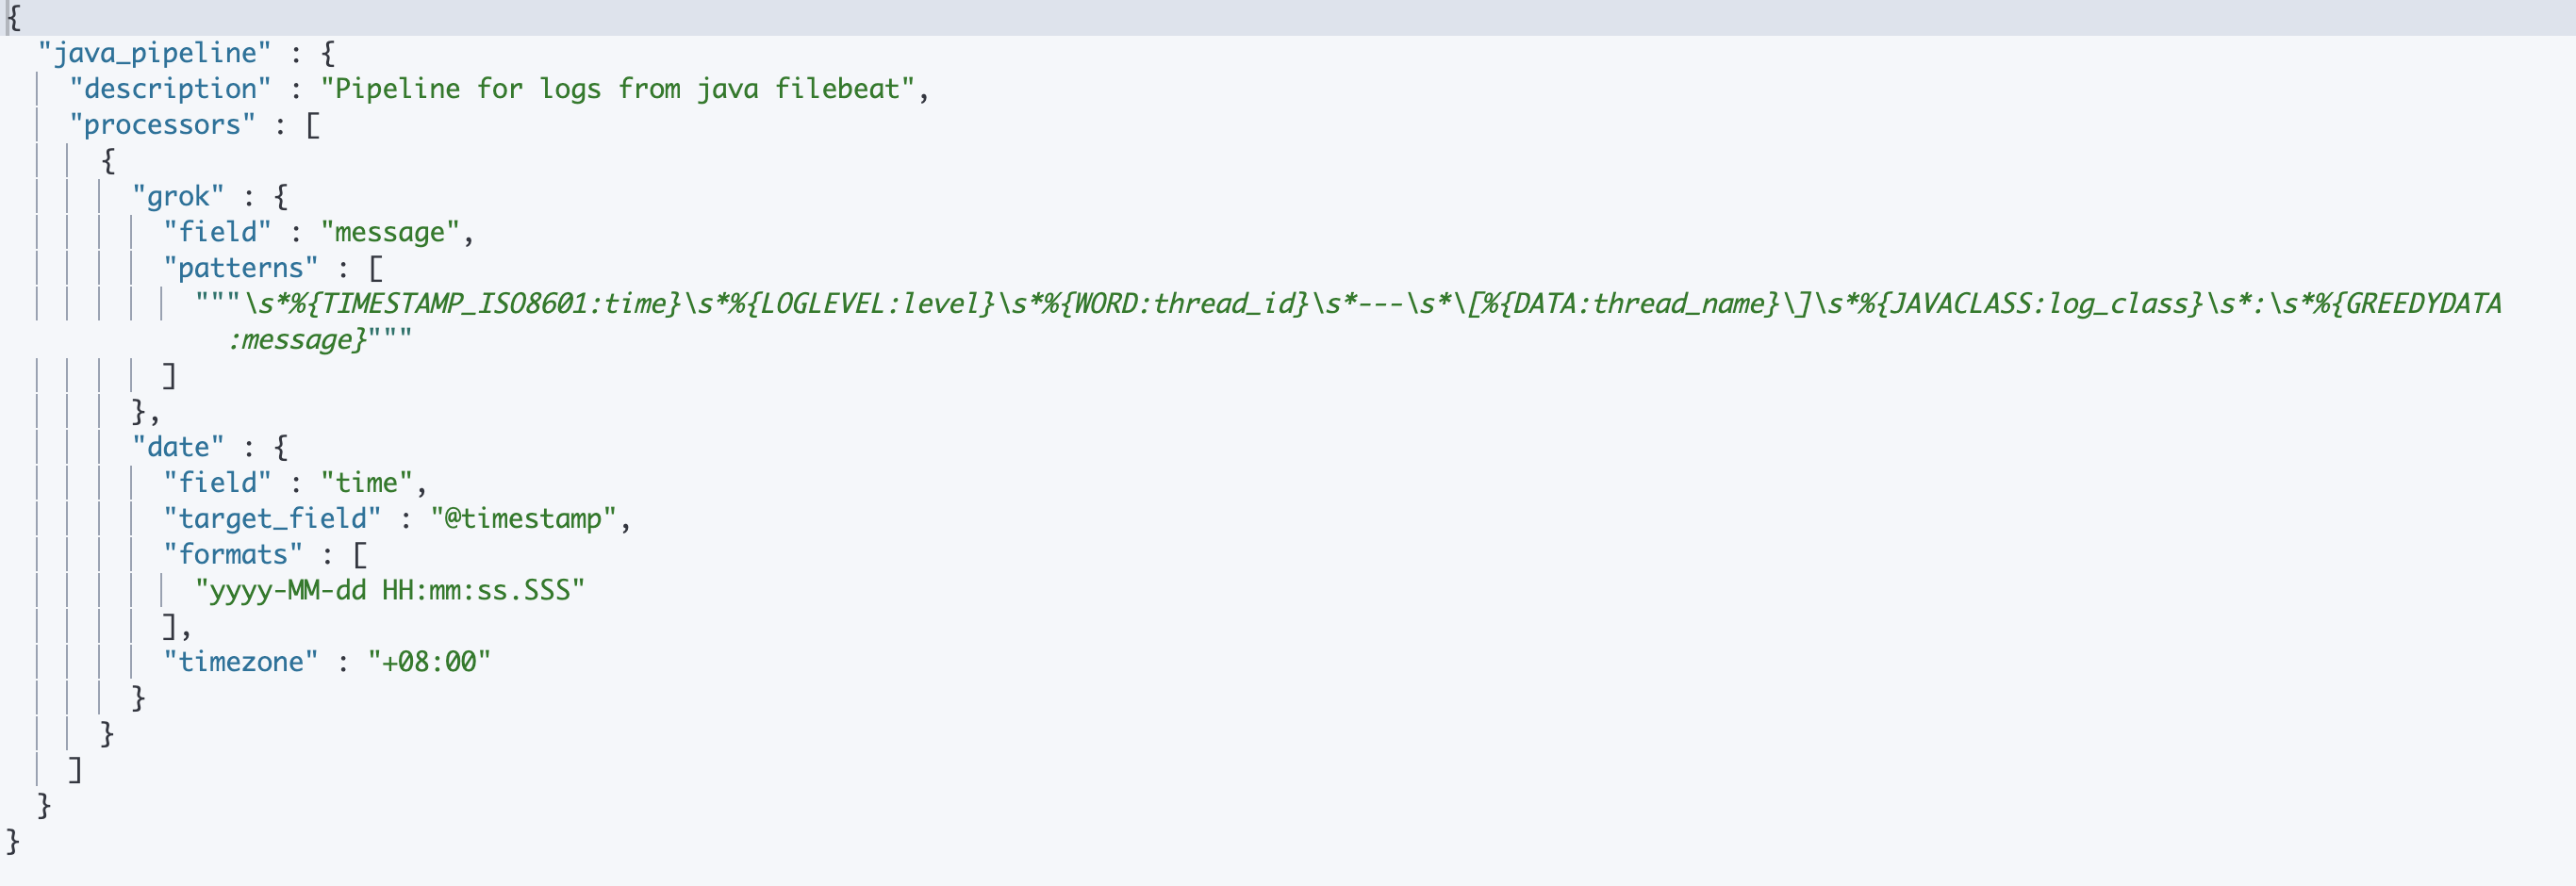The image size is (2576, 886).
Task: Click the wrapped ":message}" pattern continuation
Action: (x=297, y=340)
